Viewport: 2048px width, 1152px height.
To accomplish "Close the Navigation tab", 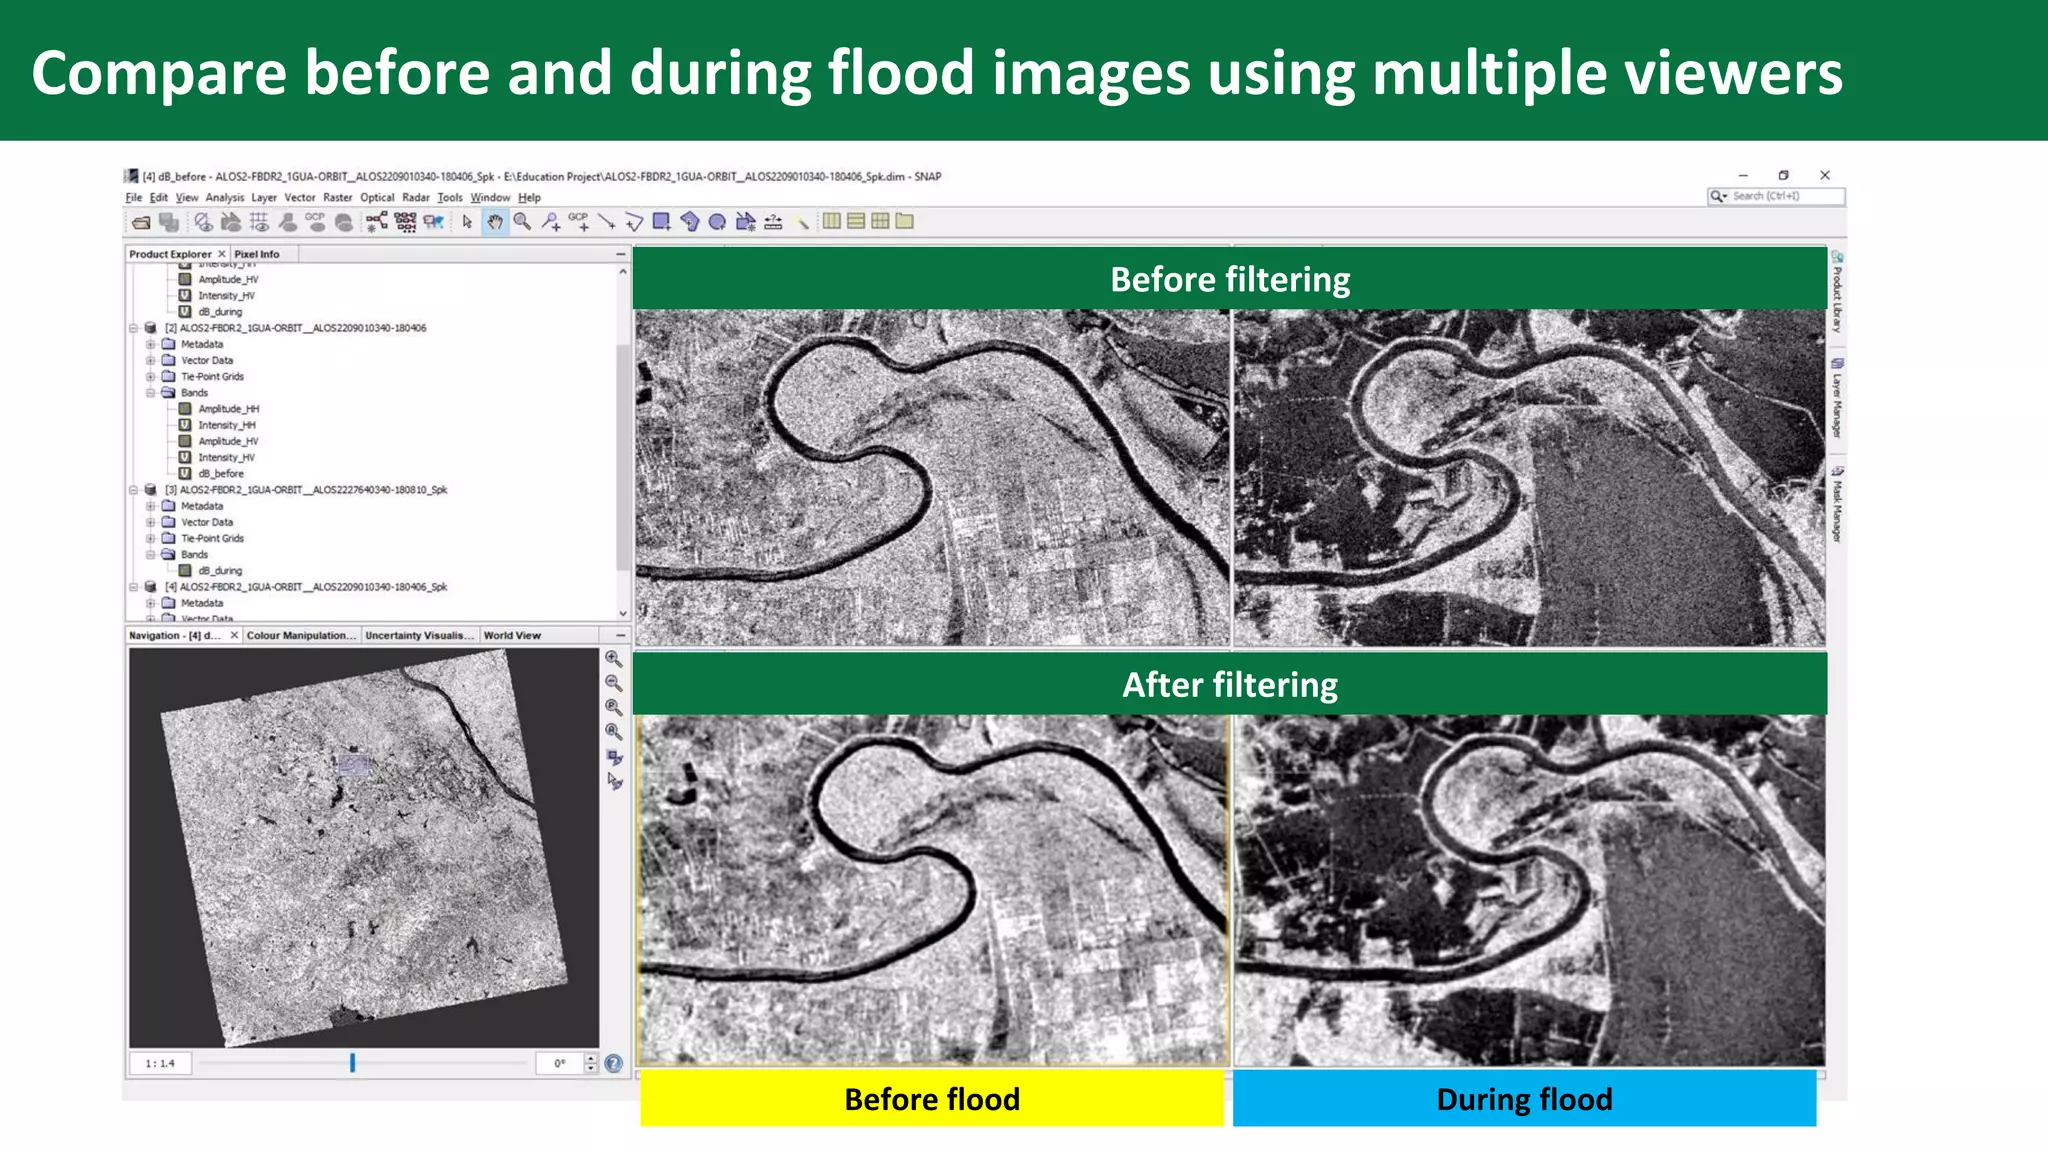I will 234,635.
